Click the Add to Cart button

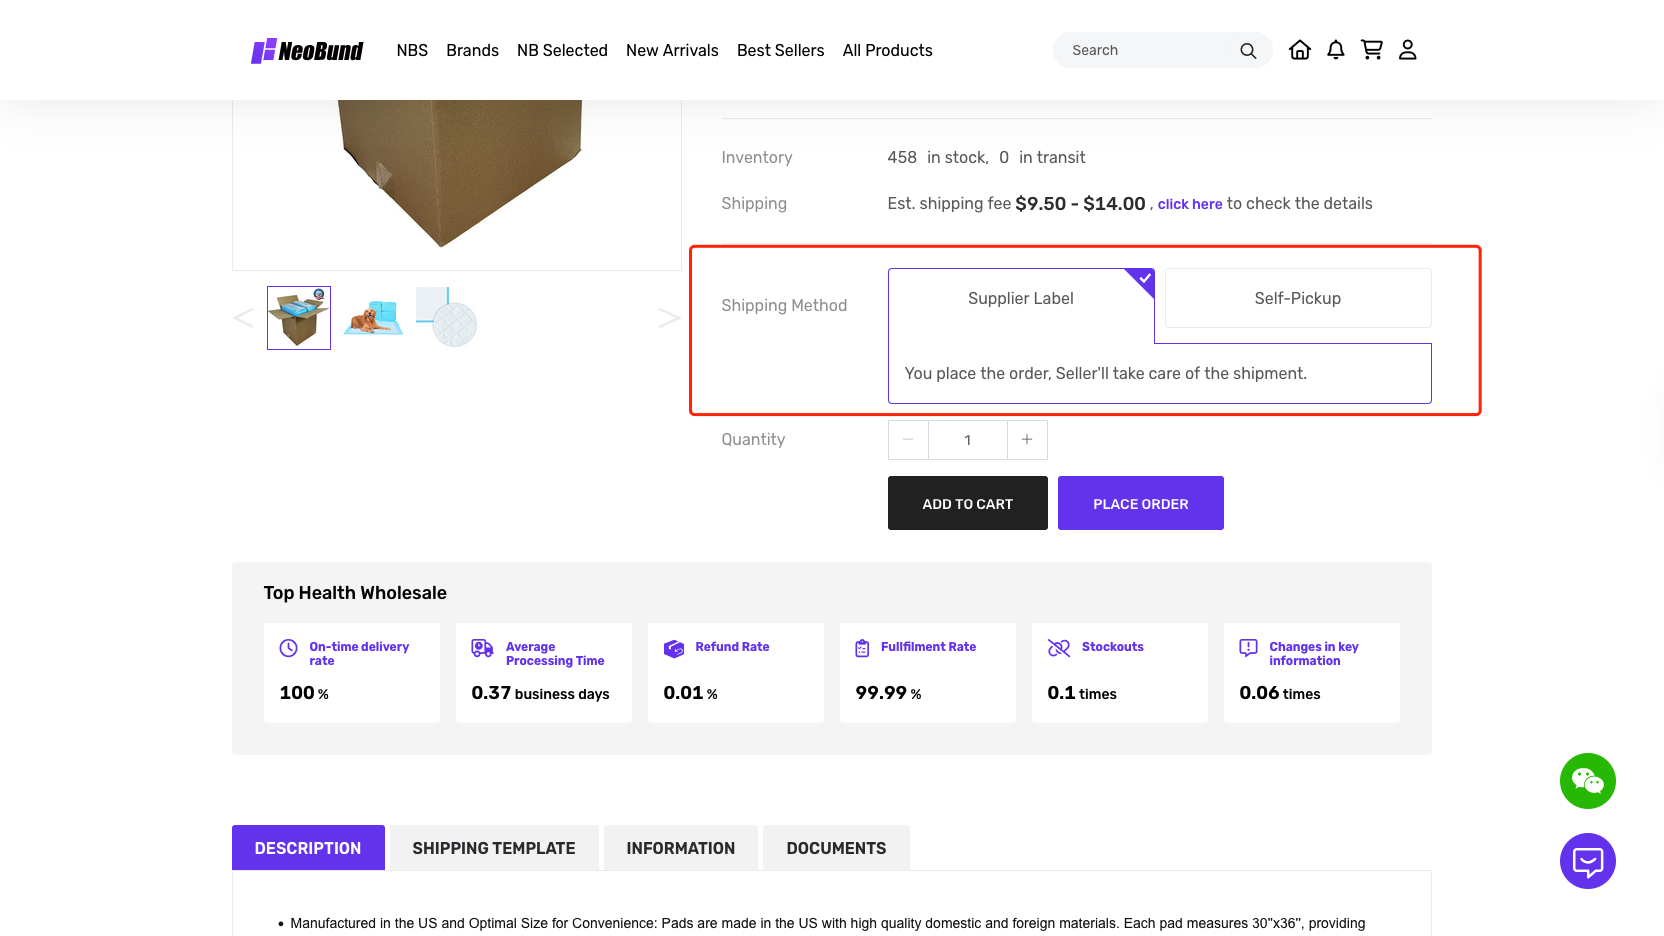tap(967, 504)
